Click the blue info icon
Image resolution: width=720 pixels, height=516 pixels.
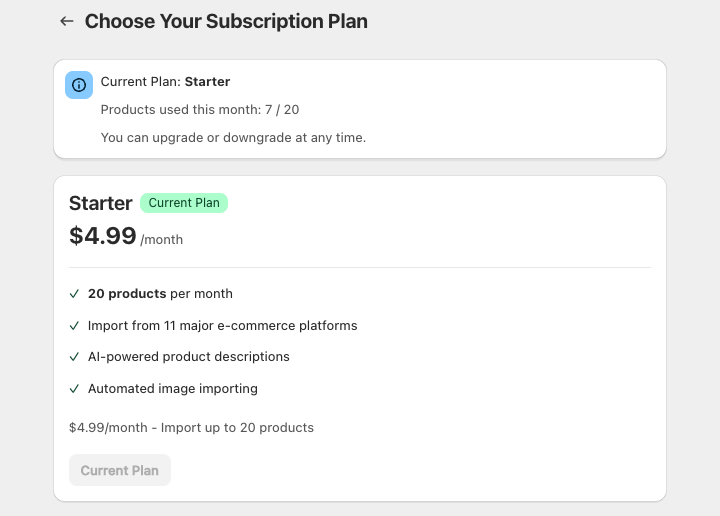pyautogui.click(x=79, y=85)
